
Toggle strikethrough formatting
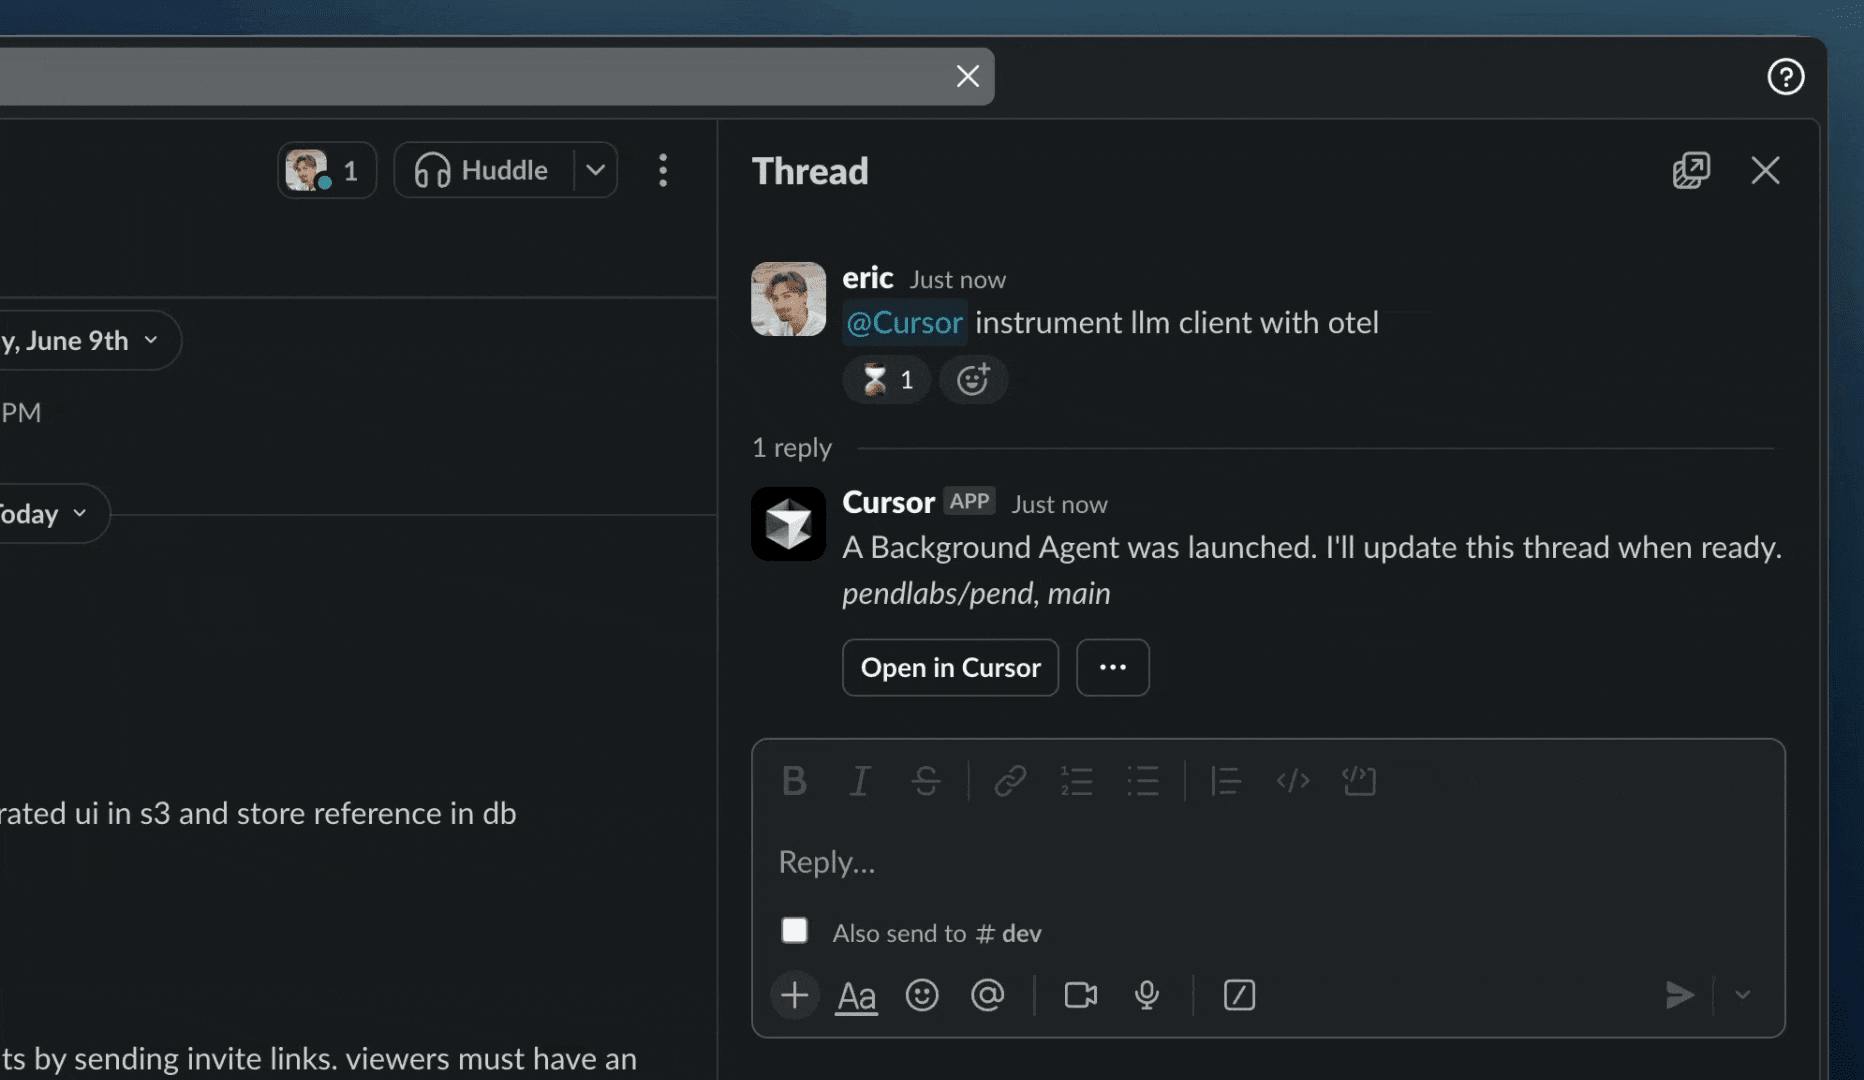926,781
